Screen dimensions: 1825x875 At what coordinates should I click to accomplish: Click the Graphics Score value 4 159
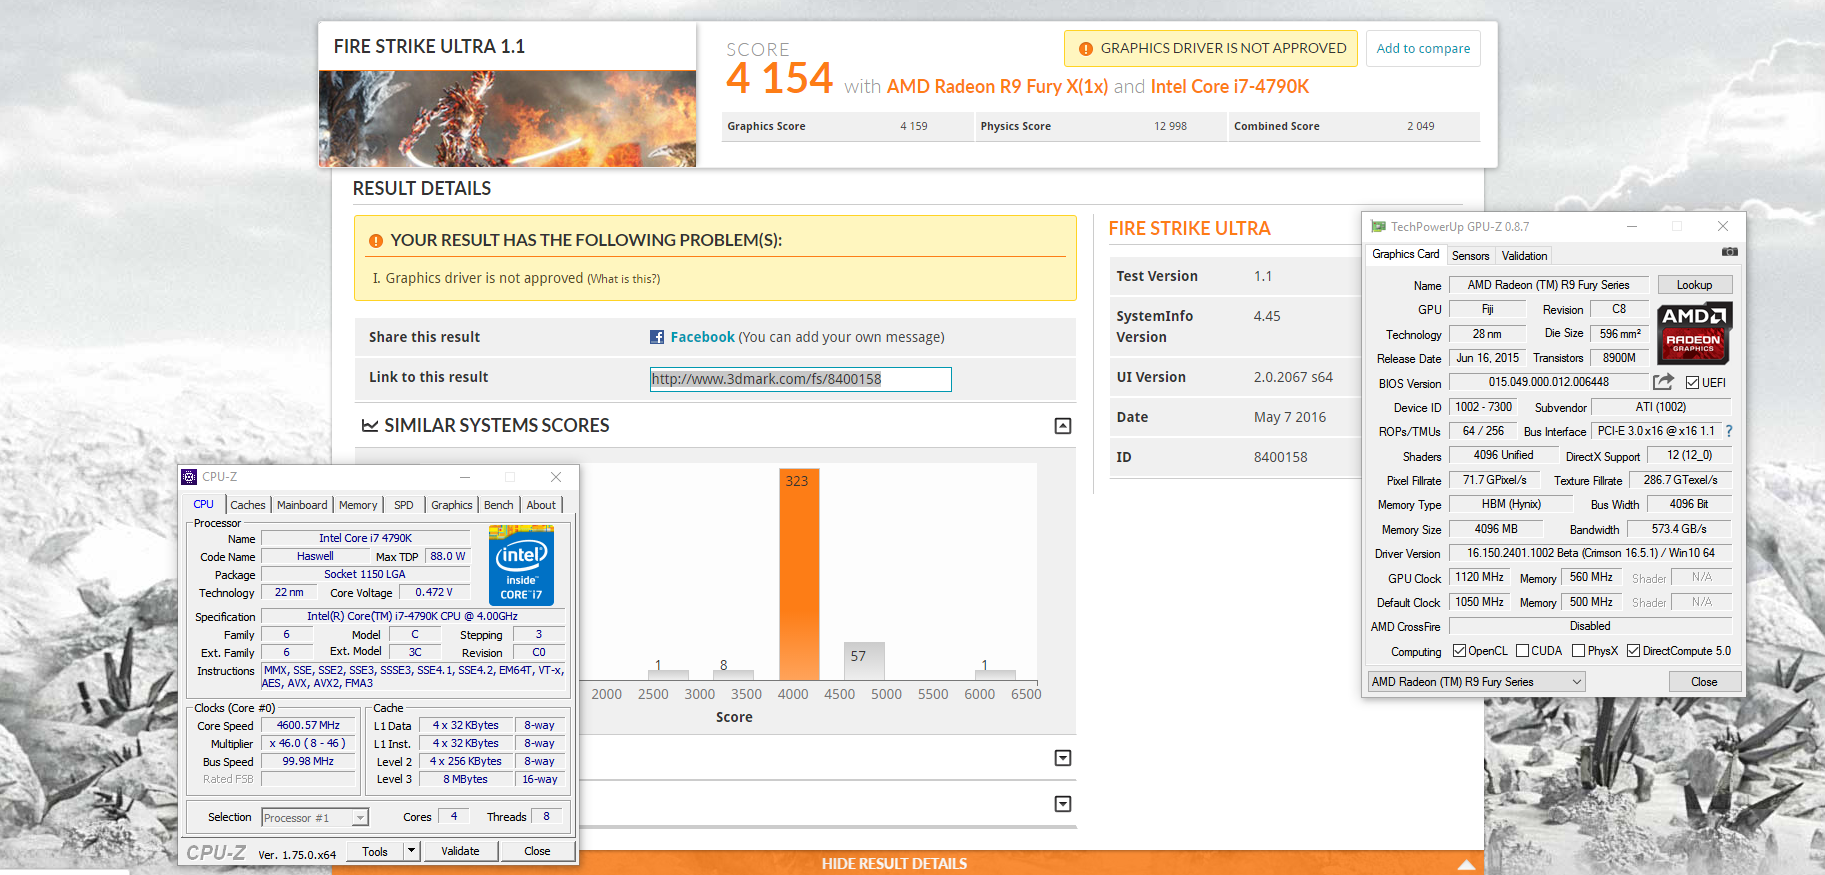(914, 127)
